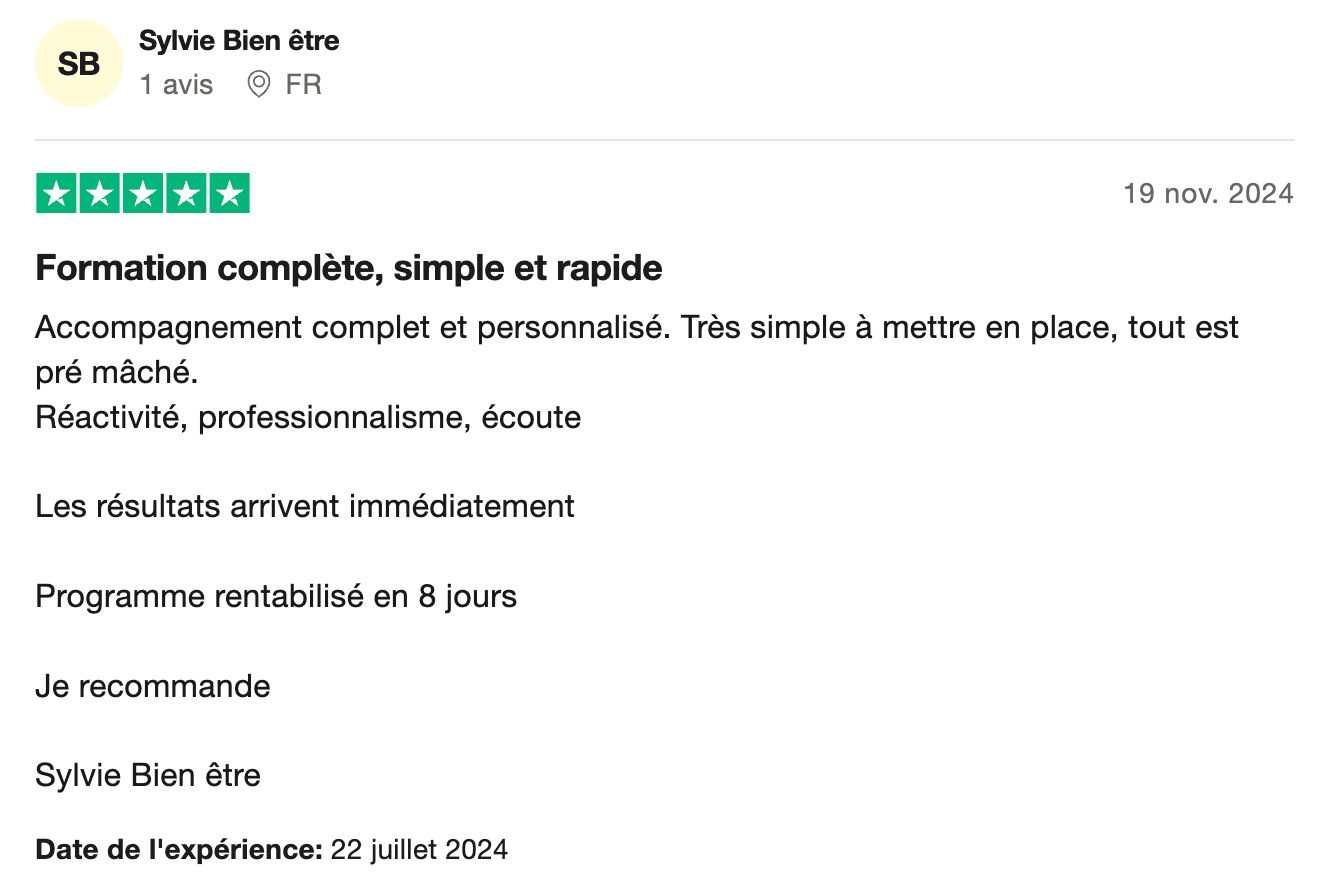Image resolution: width=1330 pixels, height=884 pixels.
Task: Click the fifth green rating star
Action: click(229, 194)
